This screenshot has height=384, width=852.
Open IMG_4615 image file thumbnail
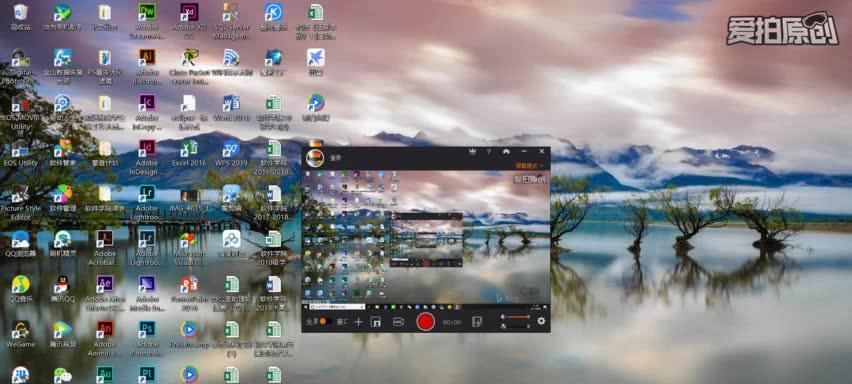tap(189, 199)
